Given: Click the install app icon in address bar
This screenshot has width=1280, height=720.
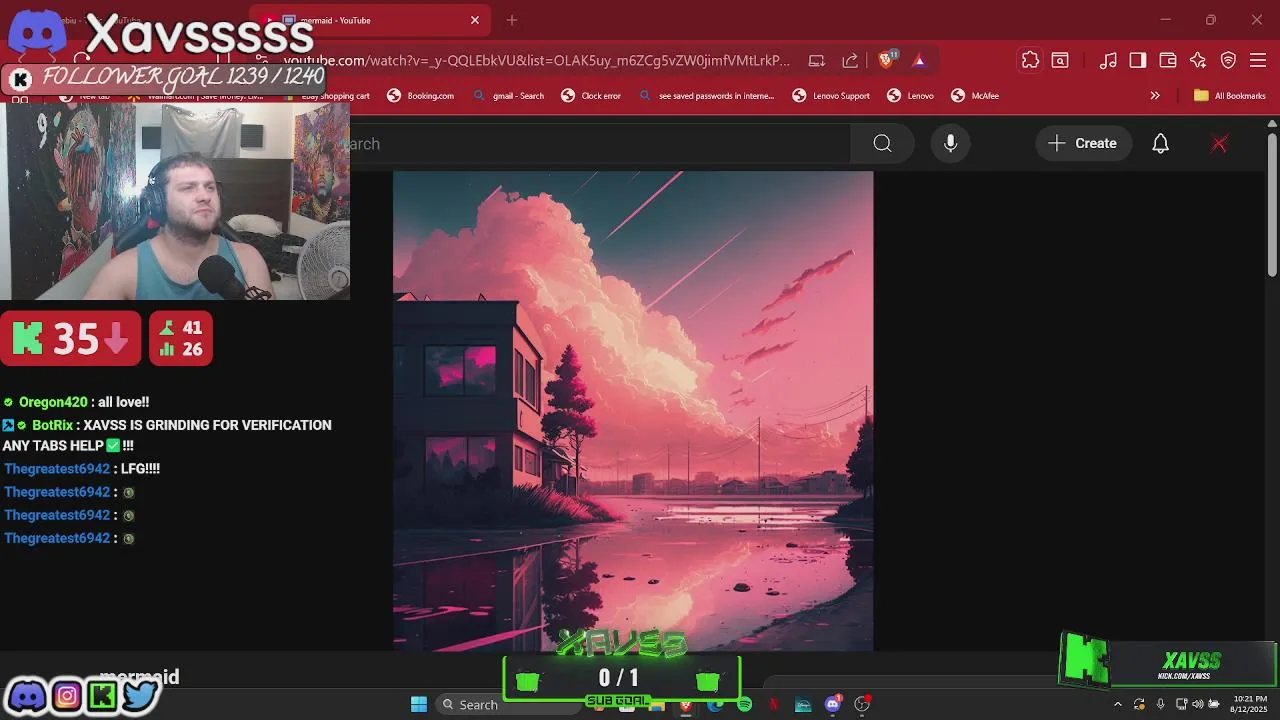Looking at the screenshot, I should [817, 60].
